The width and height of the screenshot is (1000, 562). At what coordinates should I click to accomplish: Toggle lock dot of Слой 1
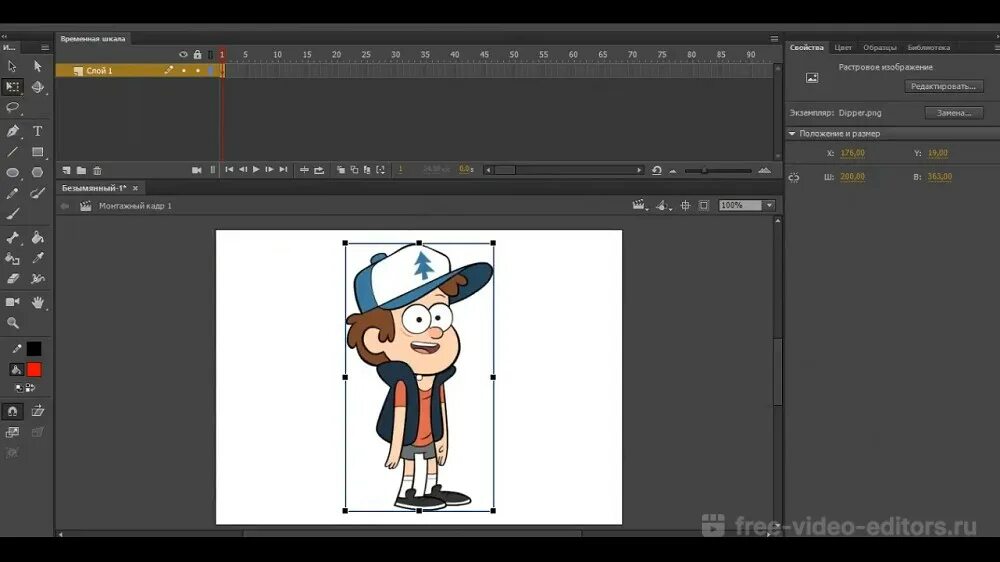tap(198, 71)
